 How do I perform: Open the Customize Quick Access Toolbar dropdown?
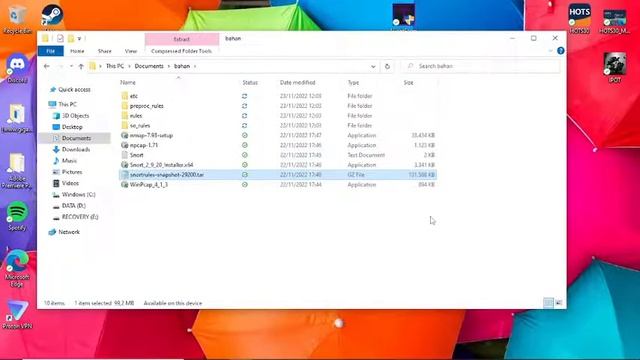(79, 39)
